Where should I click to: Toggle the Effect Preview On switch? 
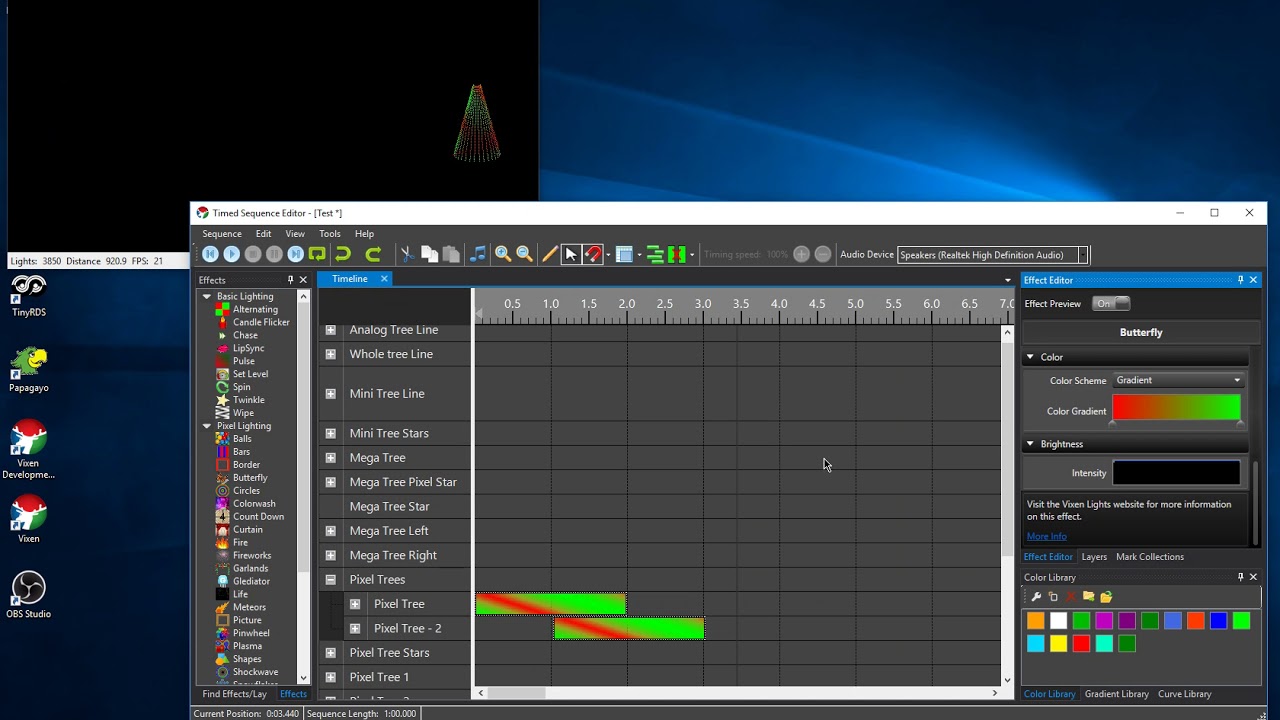tap(1111, 303)
